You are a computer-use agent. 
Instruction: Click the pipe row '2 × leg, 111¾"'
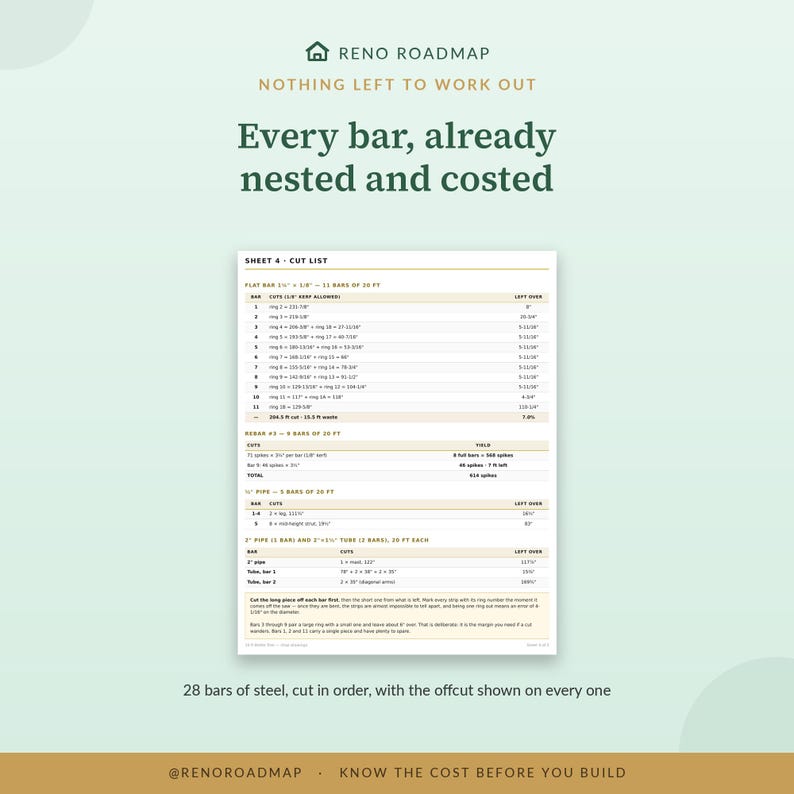coord(397,513)
